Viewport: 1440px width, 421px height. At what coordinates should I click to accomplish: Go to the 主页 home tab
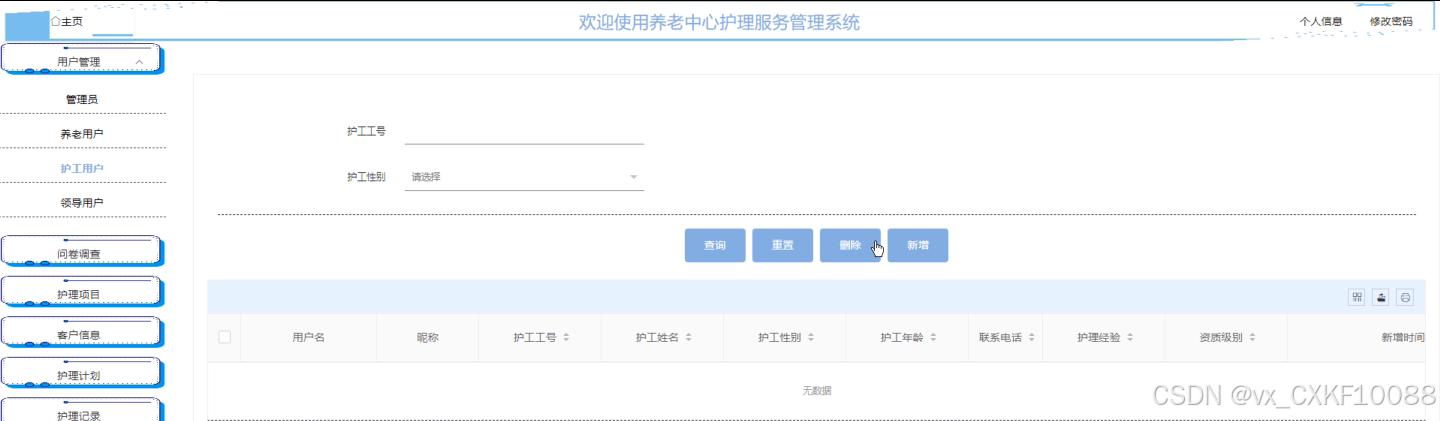coord(67,21)
